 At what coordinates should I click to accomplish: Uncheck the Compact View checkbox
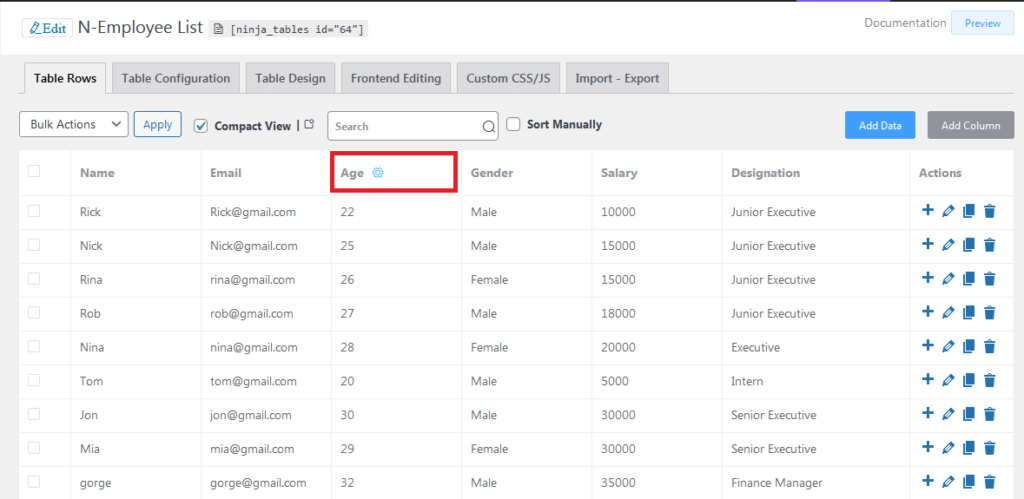coord(201,125)
